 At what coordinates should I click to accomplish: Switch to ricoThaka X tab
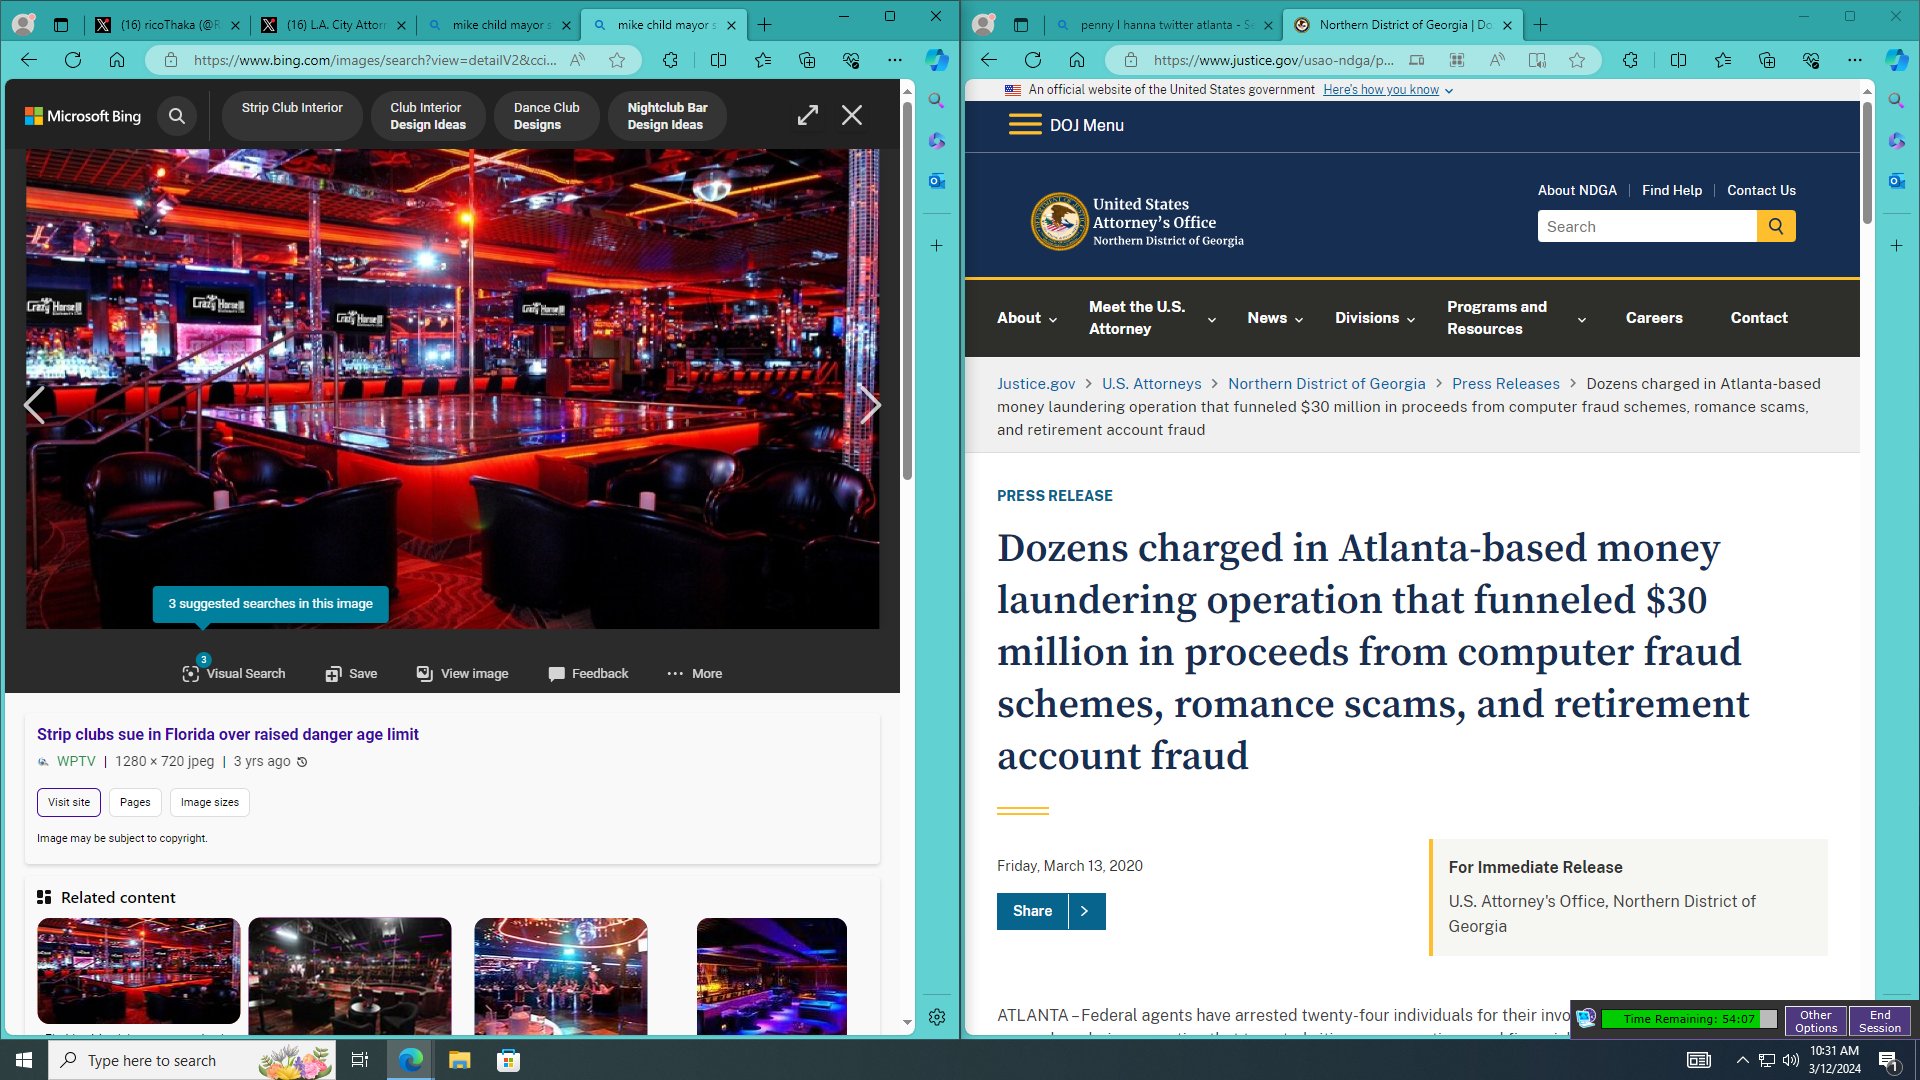coord(166,25)
